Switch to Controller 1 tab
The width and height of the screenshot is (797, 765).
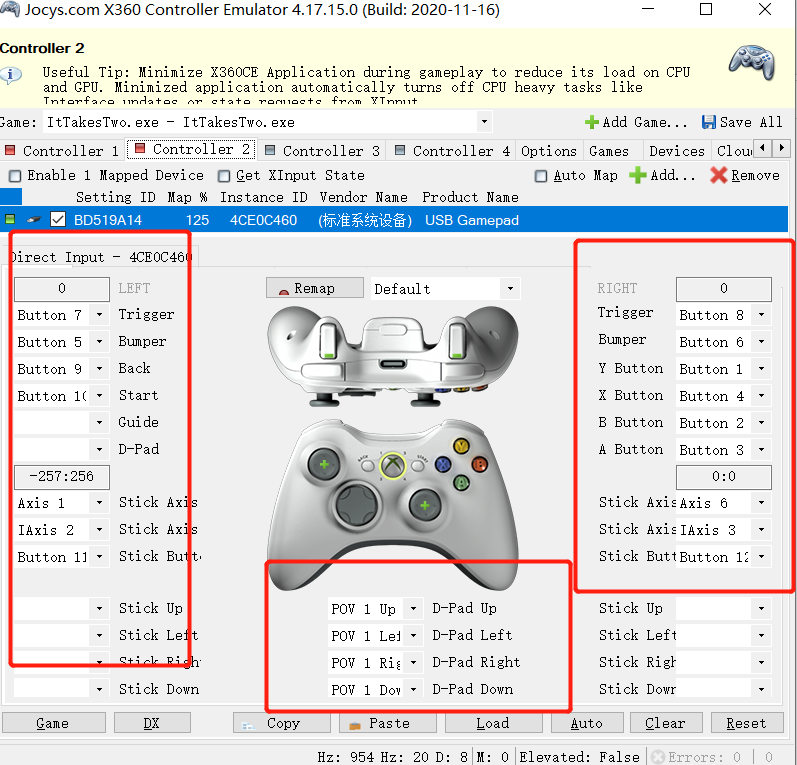pyautogui.click(x=62, y=151)
